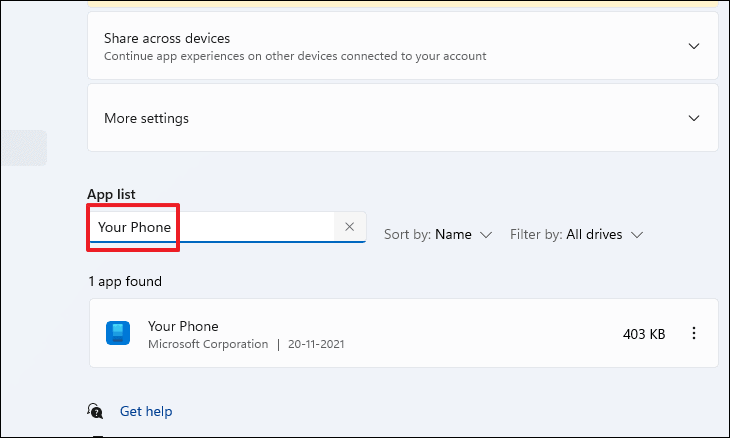The height and width of the screenshot is (438, 730).
Task: Select the Your Phone app name in results
Action: (183, 326)
